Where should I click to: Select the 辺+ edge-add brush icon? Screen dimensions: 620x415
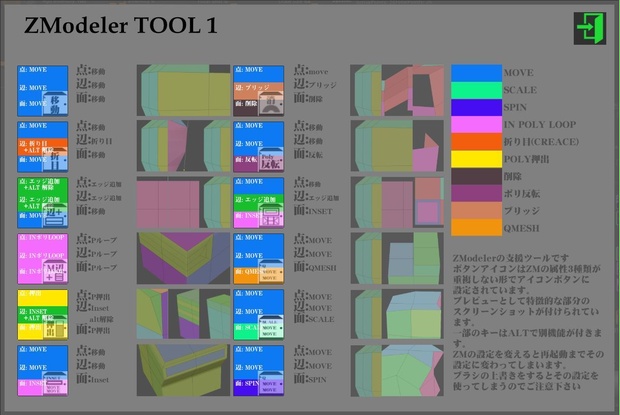click(42, 203)
